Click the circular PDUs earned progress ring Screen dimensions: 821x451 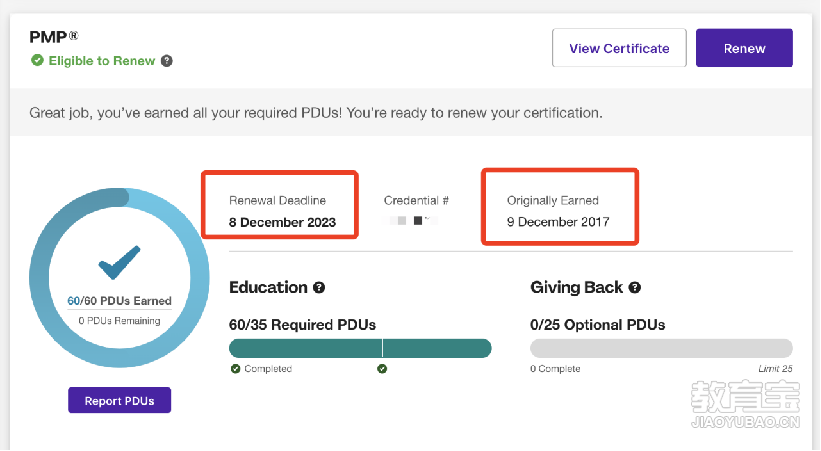pos(119,278)
